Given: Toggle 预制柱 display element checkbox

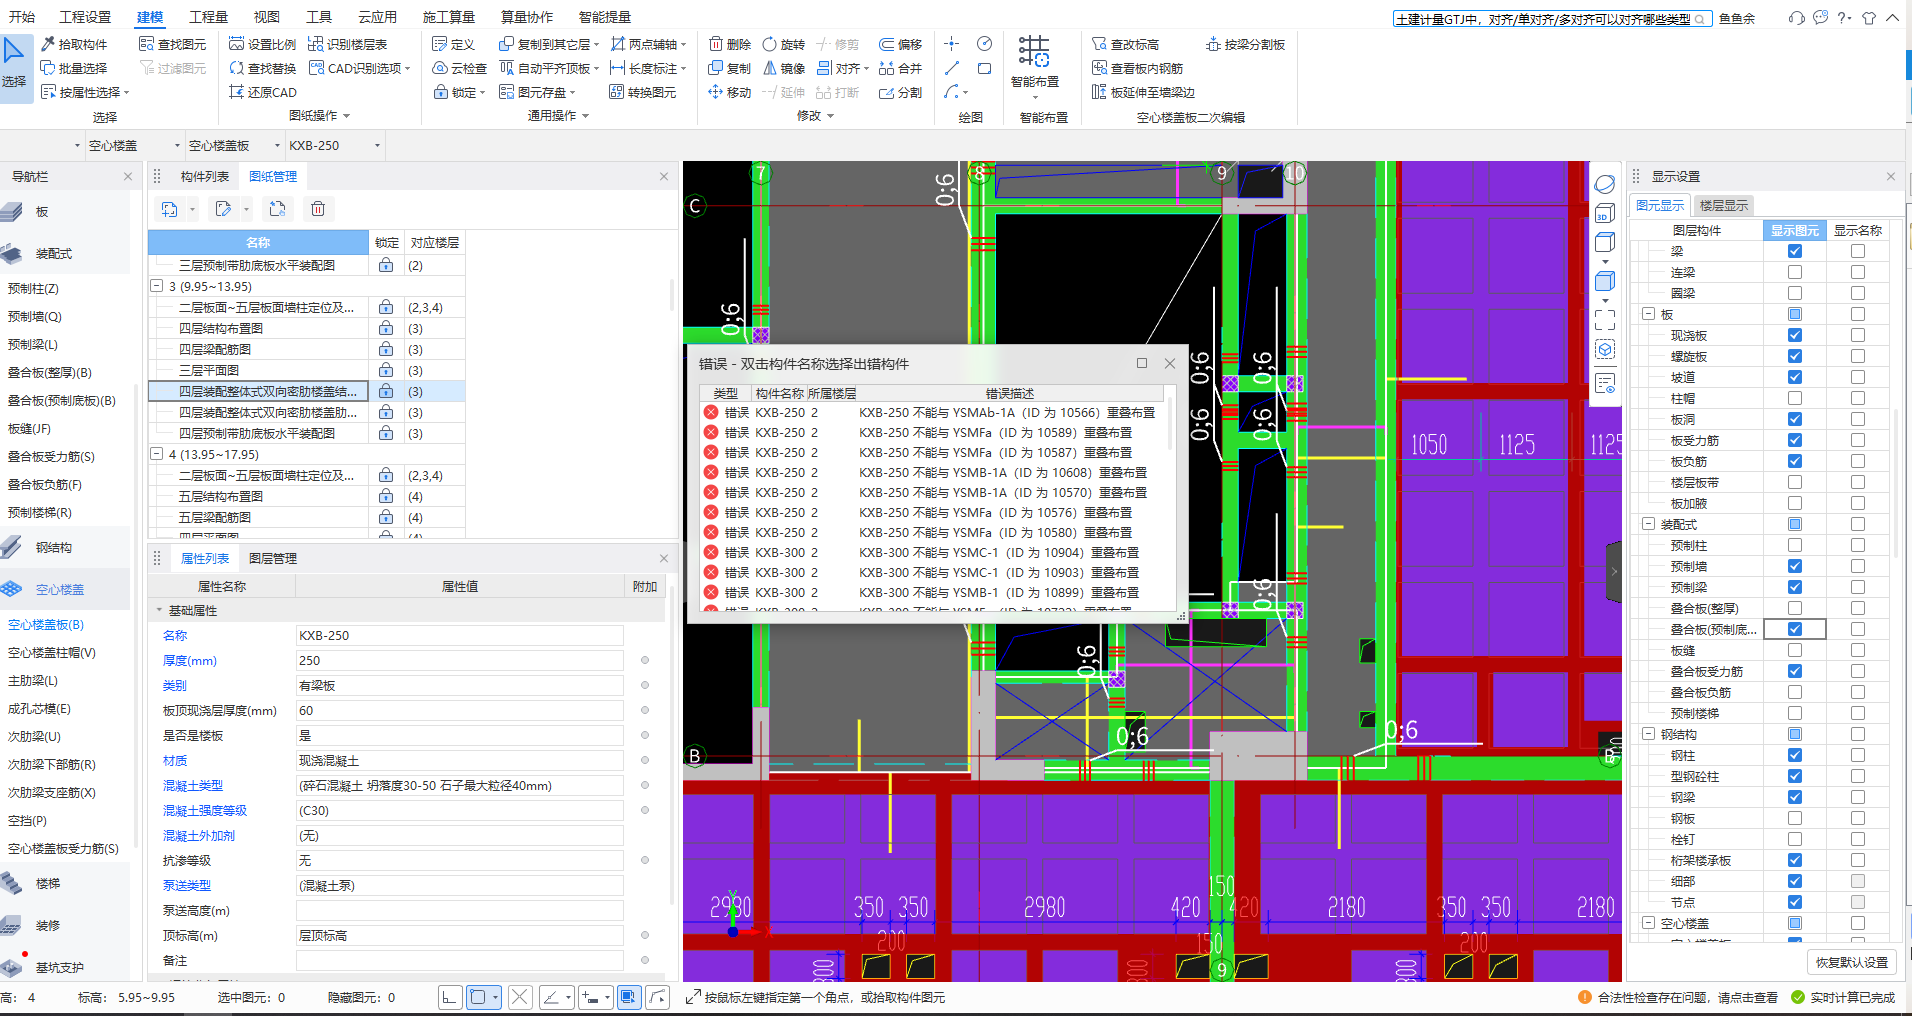Looking at the screenshot, I should pos(1795,545).
